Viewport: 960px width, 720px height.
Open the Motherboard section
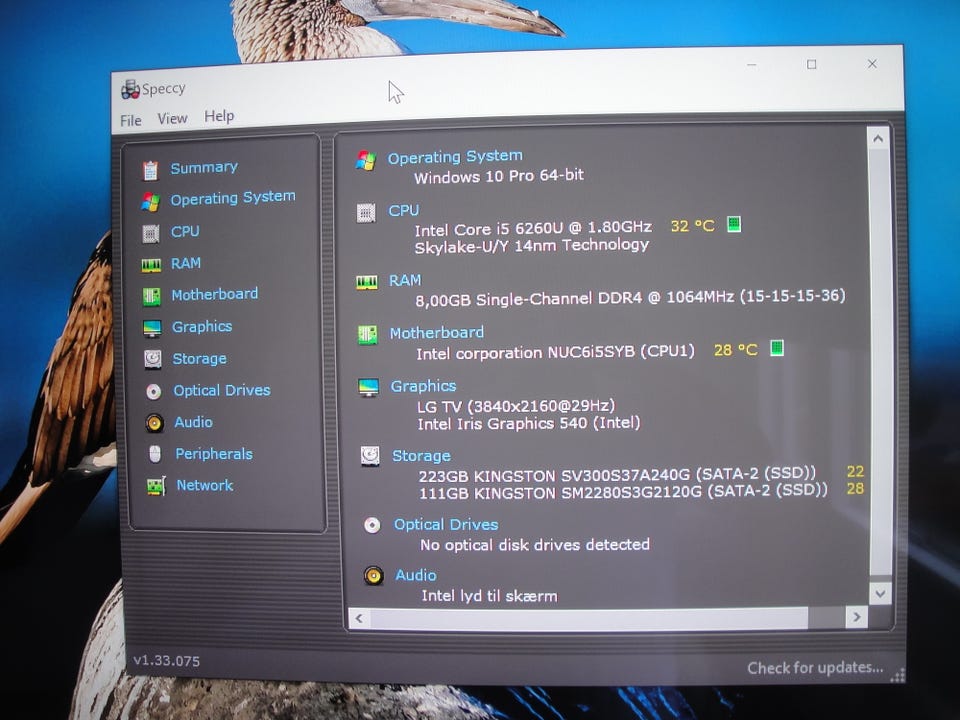coord(214,294)
